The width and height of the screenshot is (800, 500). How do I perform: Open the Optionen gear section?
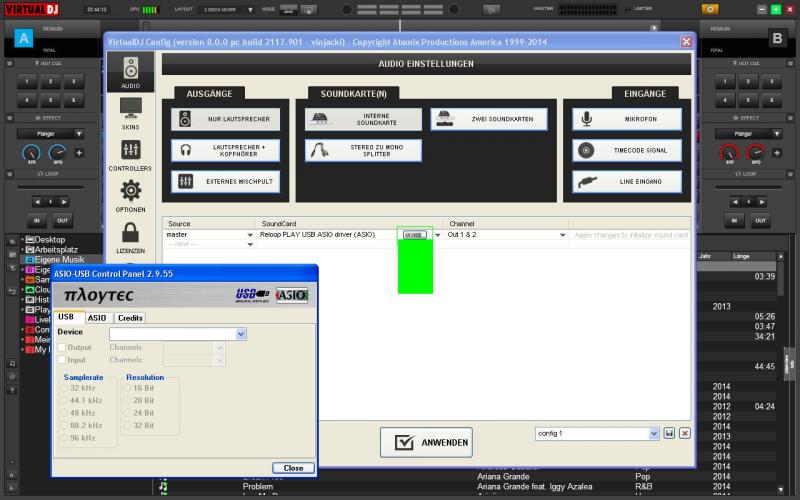(131, 196)
